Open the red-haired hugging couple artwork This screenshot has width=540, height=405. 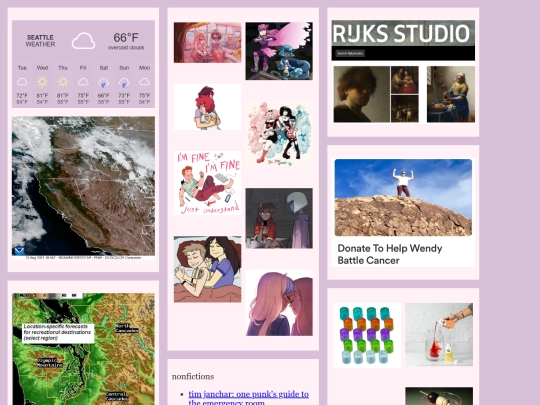tap(208, 107)
